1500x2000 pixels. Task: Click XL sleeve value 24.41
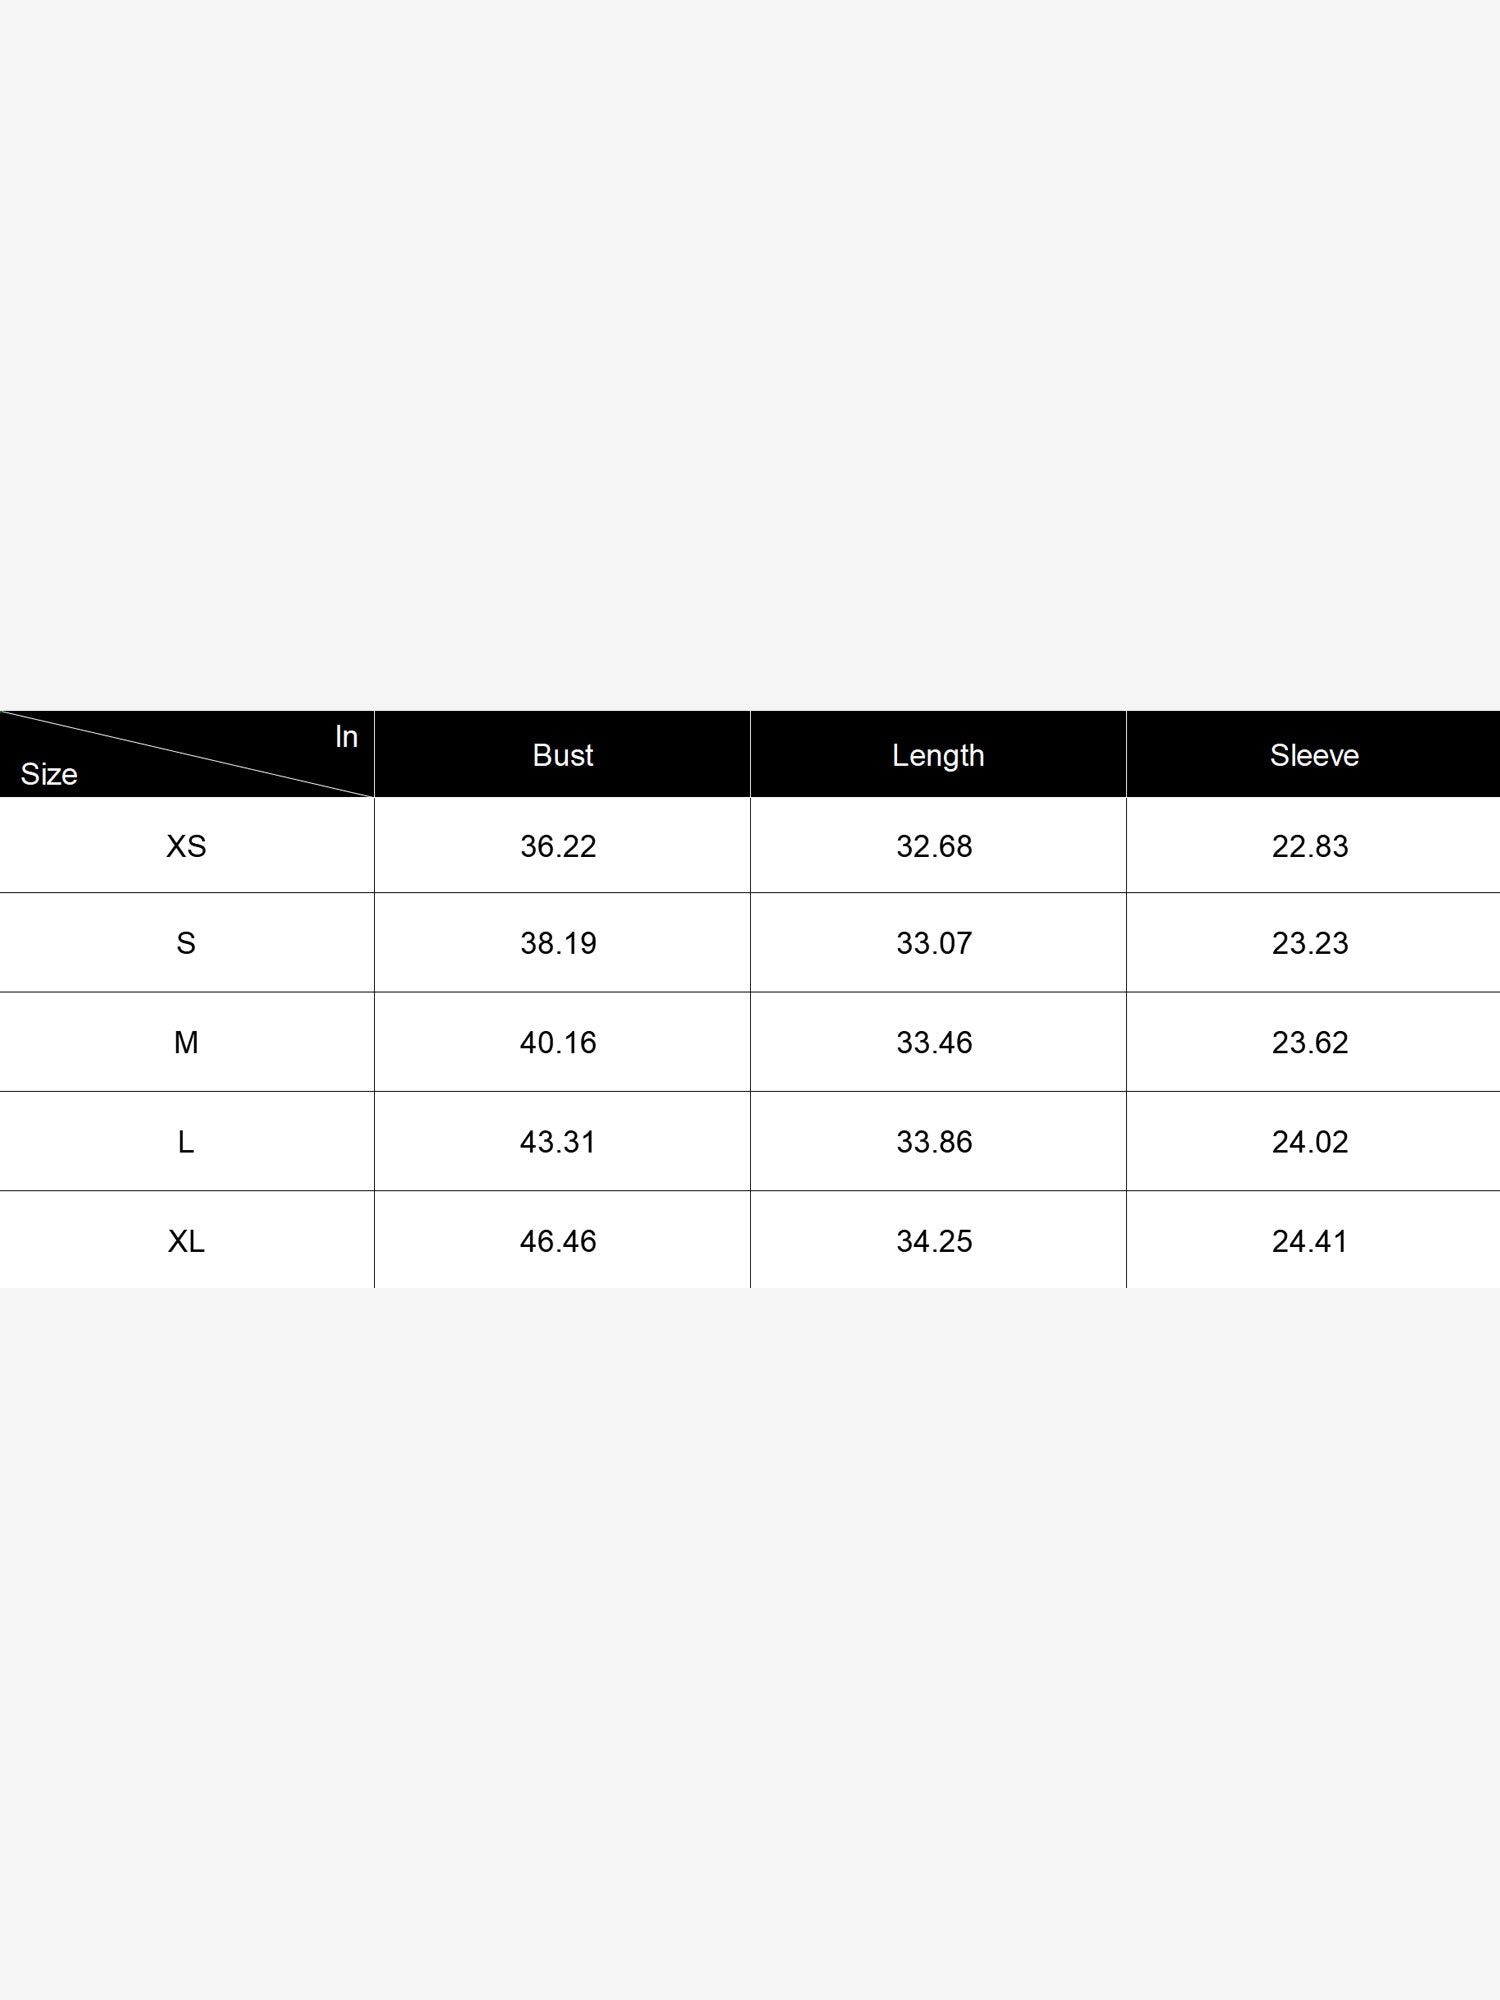pos(1310,1241)
